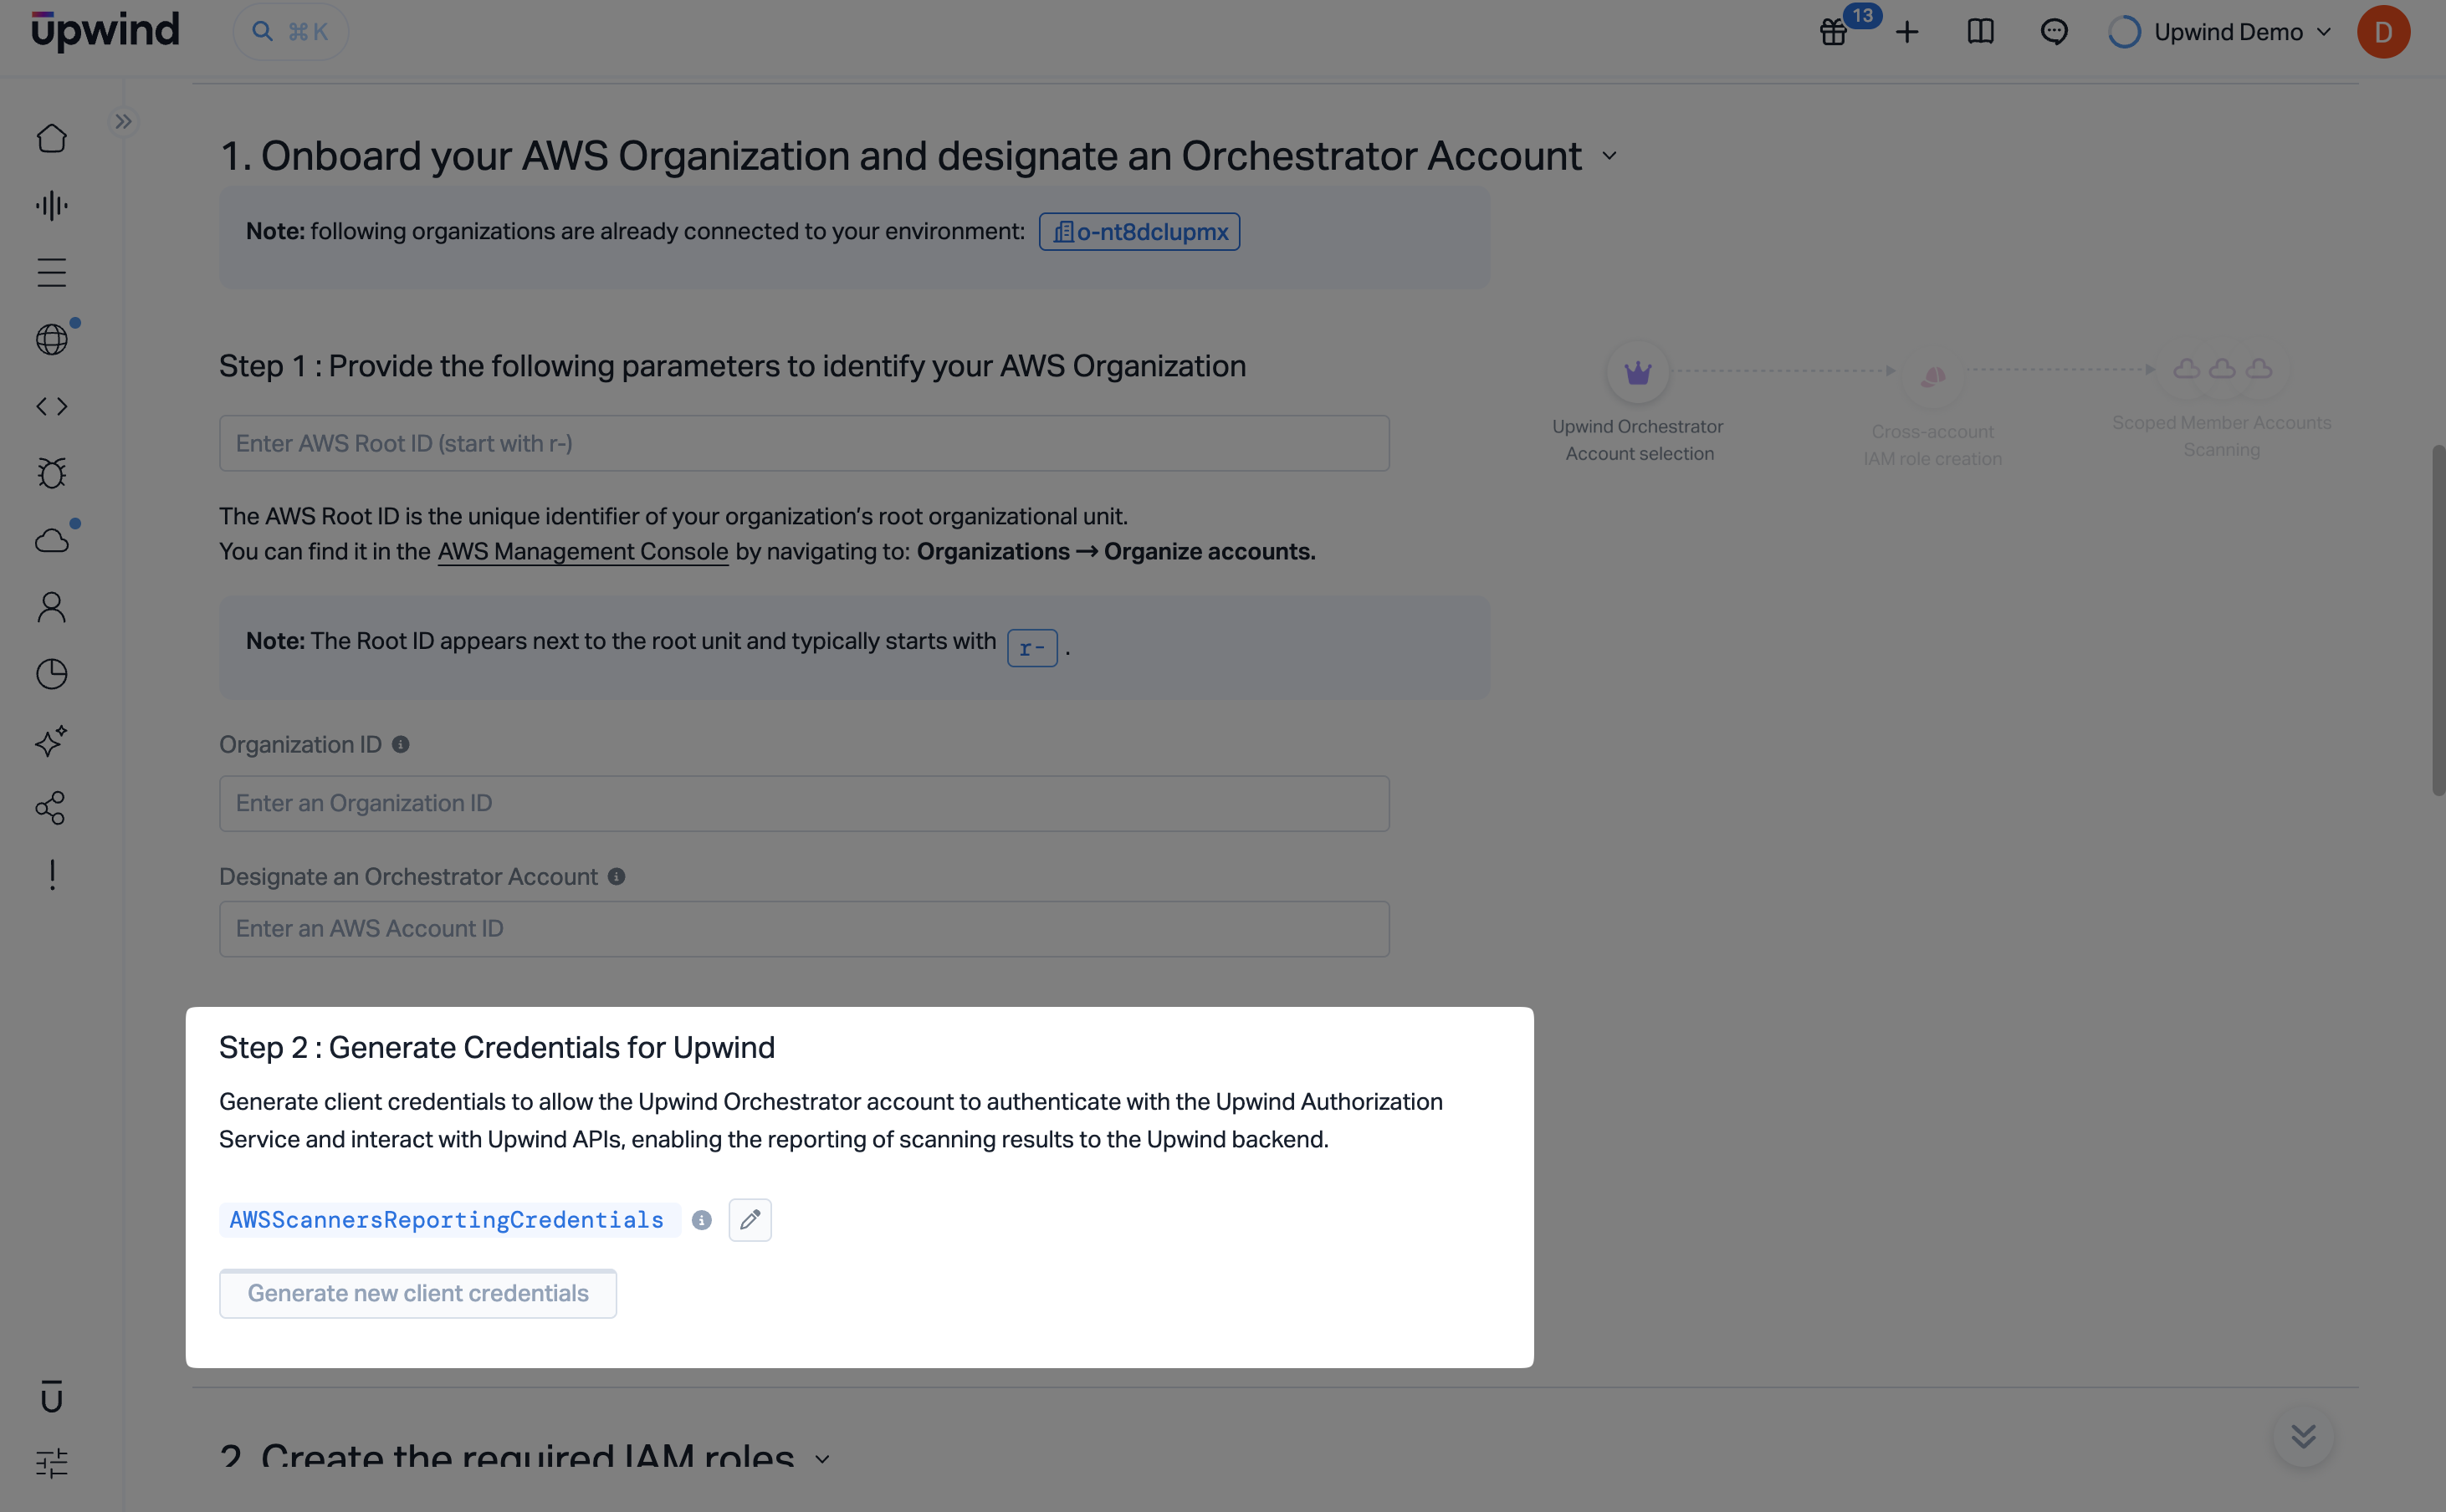Open the bug vulnerabilities sidebar icon

pyautogui.click(x=52, y=473)
